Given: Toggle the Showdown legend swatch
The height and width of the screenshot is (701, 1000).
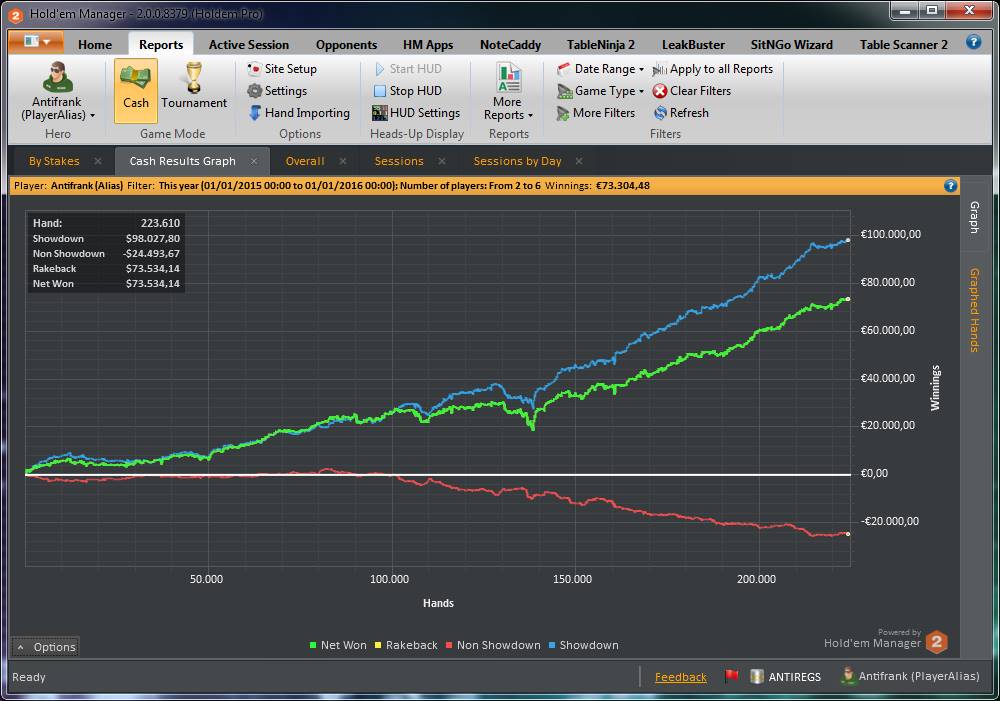Looking at the screenshot, I should point(552,646).
